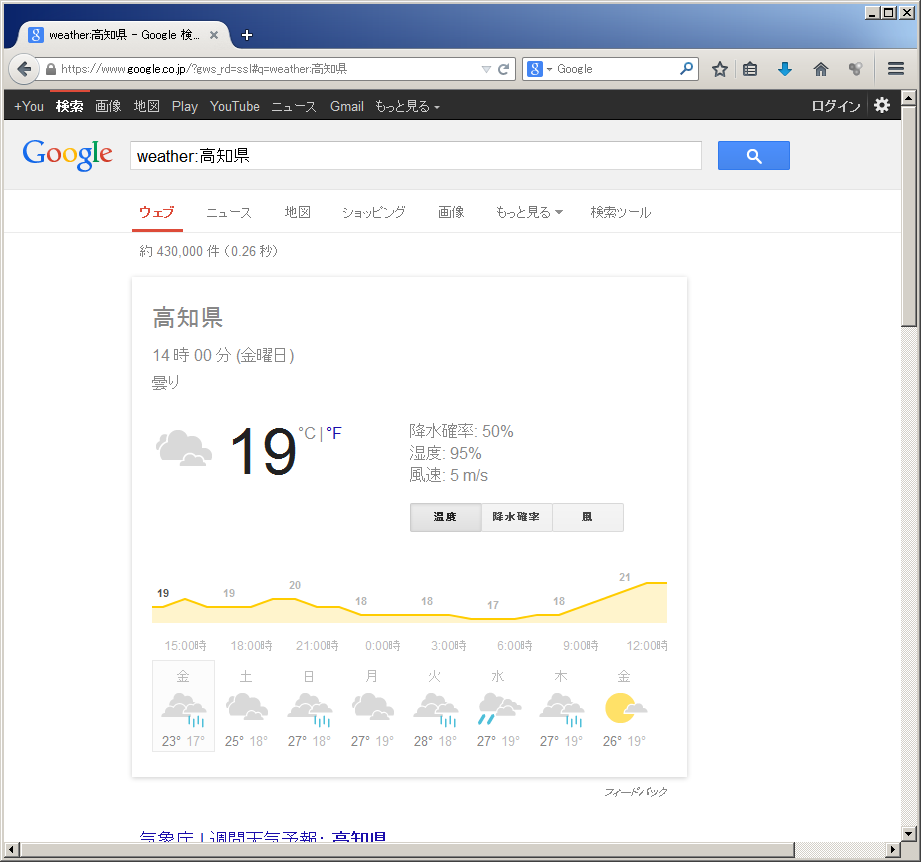Image resolution: width=921 pixels, height=862 pixels.
Task: Open the 検索ツール options
Action: point(621,212)
